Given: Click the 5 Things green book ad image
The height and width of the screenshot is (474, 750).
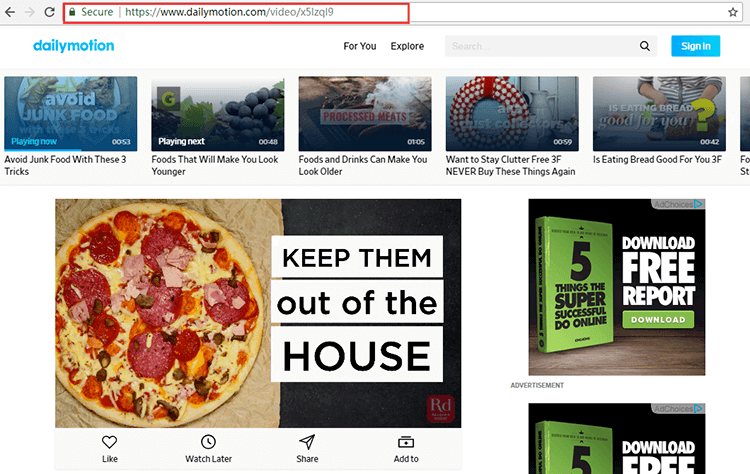Looking at the screenshot, I should click(x=575, y=285).
